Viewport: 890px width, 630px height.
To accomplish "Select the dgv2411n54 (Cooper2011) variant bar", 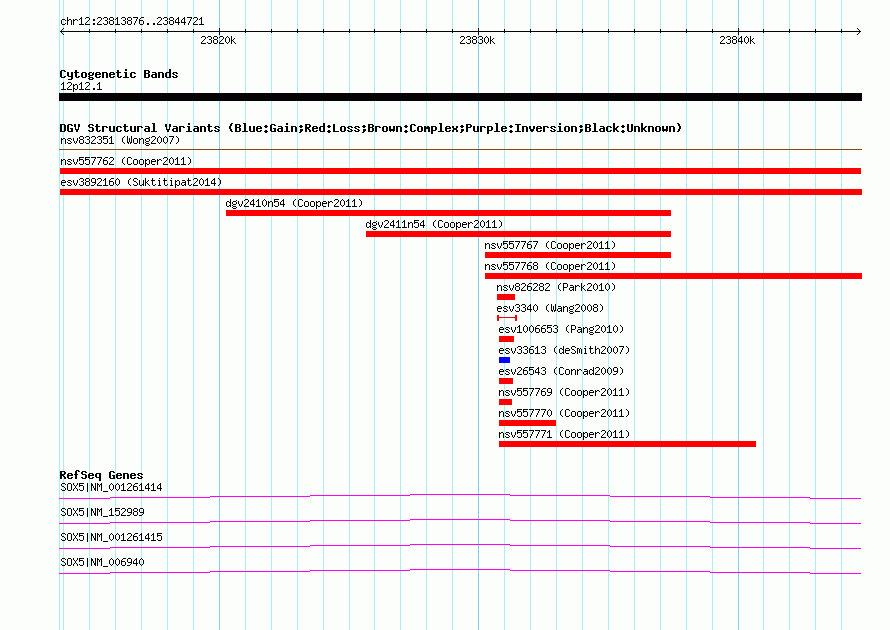I will click(x=518, y=234).
